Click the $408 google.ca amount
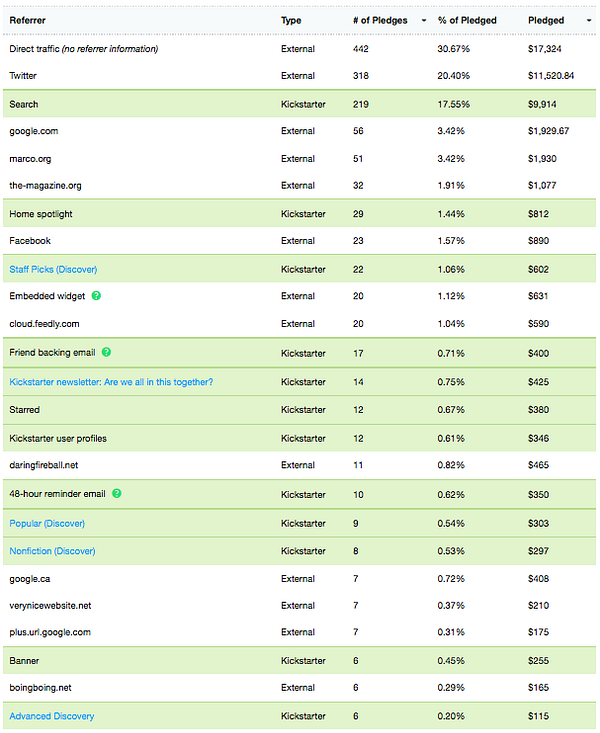Viewport: 600px width, 733px height. coord(538,579)
